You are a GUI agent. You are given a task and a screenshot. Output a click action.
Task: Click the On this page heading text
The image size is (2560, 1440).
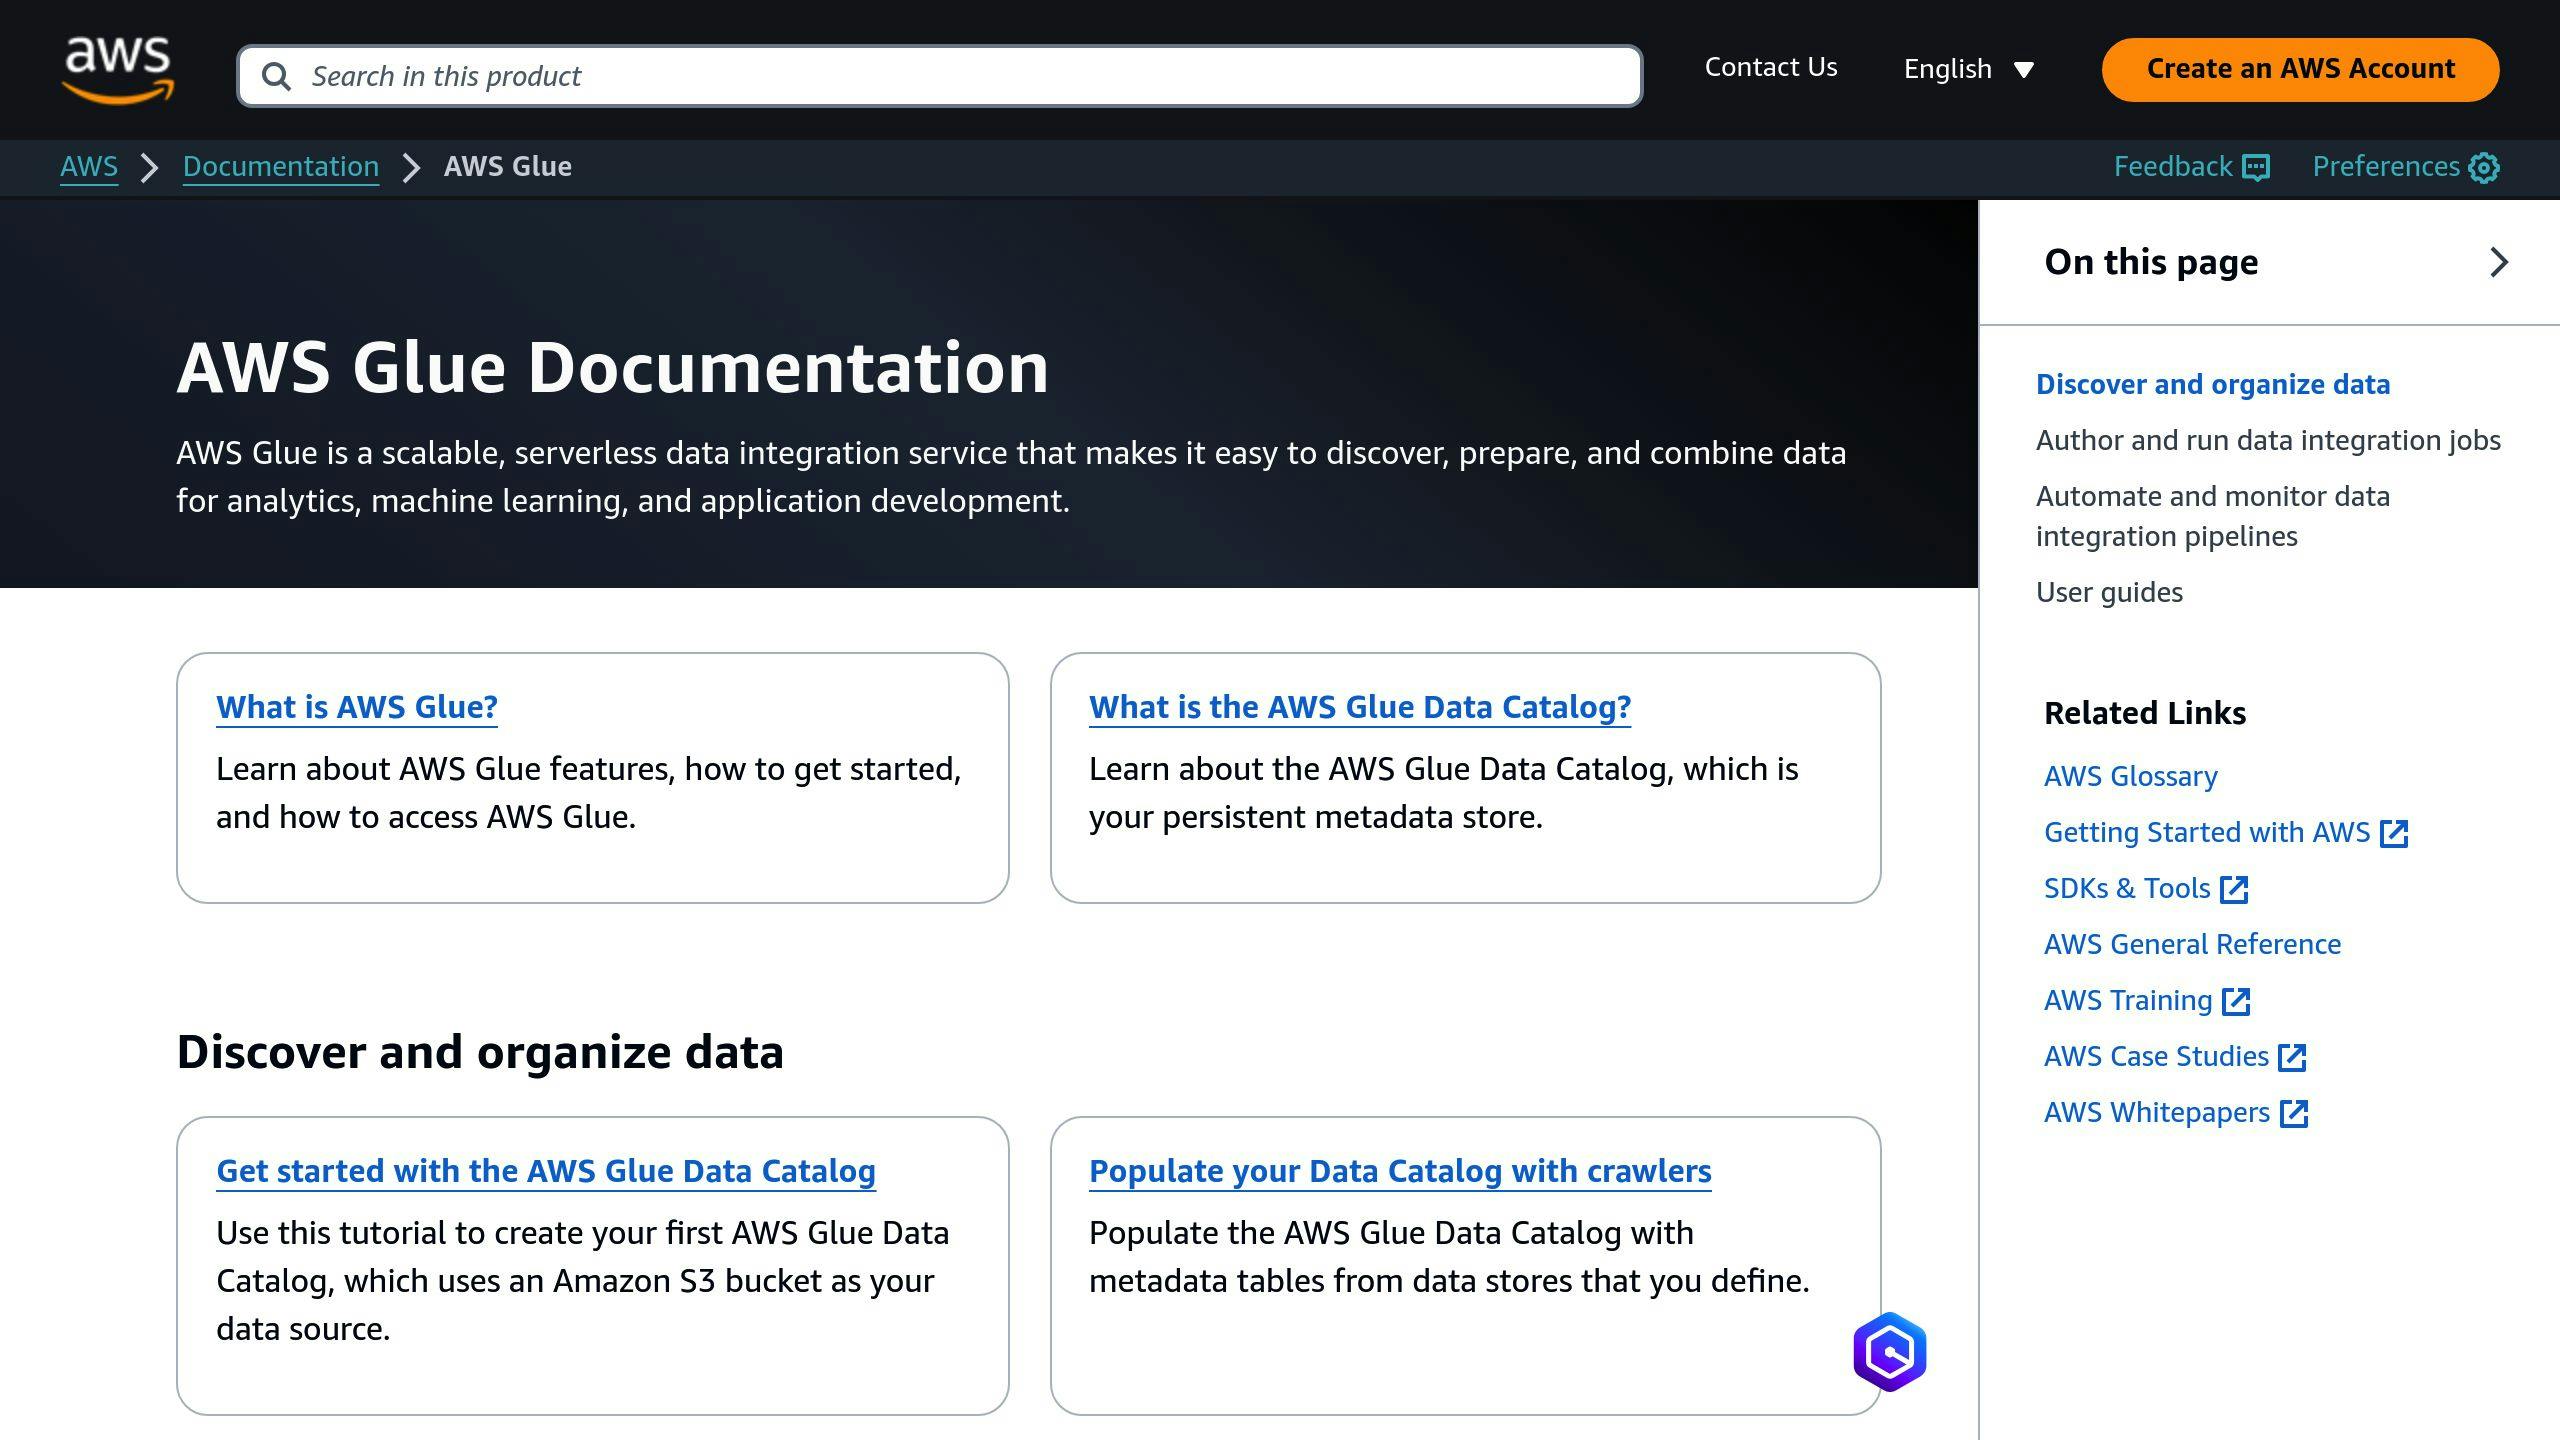coord(2151,262)
